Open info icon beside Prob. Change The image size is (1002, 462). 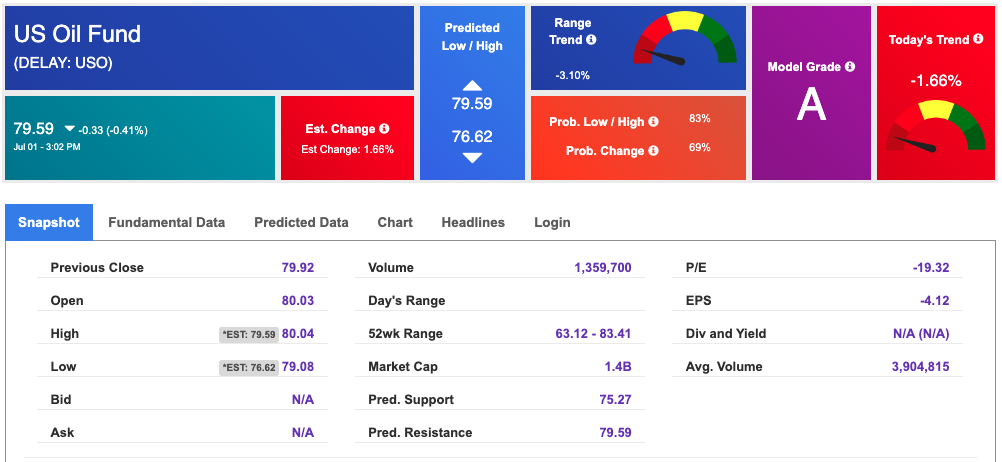(653, 151)
